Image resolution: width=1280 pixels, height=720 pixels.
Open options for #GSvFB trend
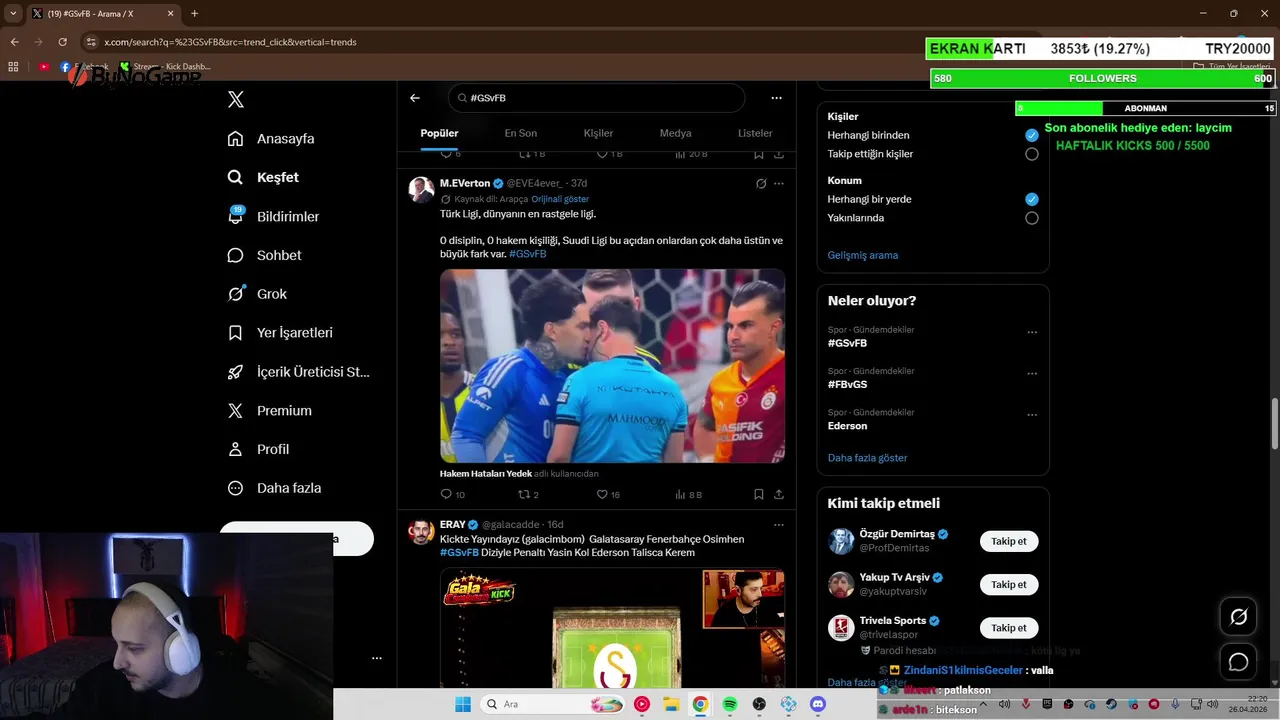coord(1032,333)
